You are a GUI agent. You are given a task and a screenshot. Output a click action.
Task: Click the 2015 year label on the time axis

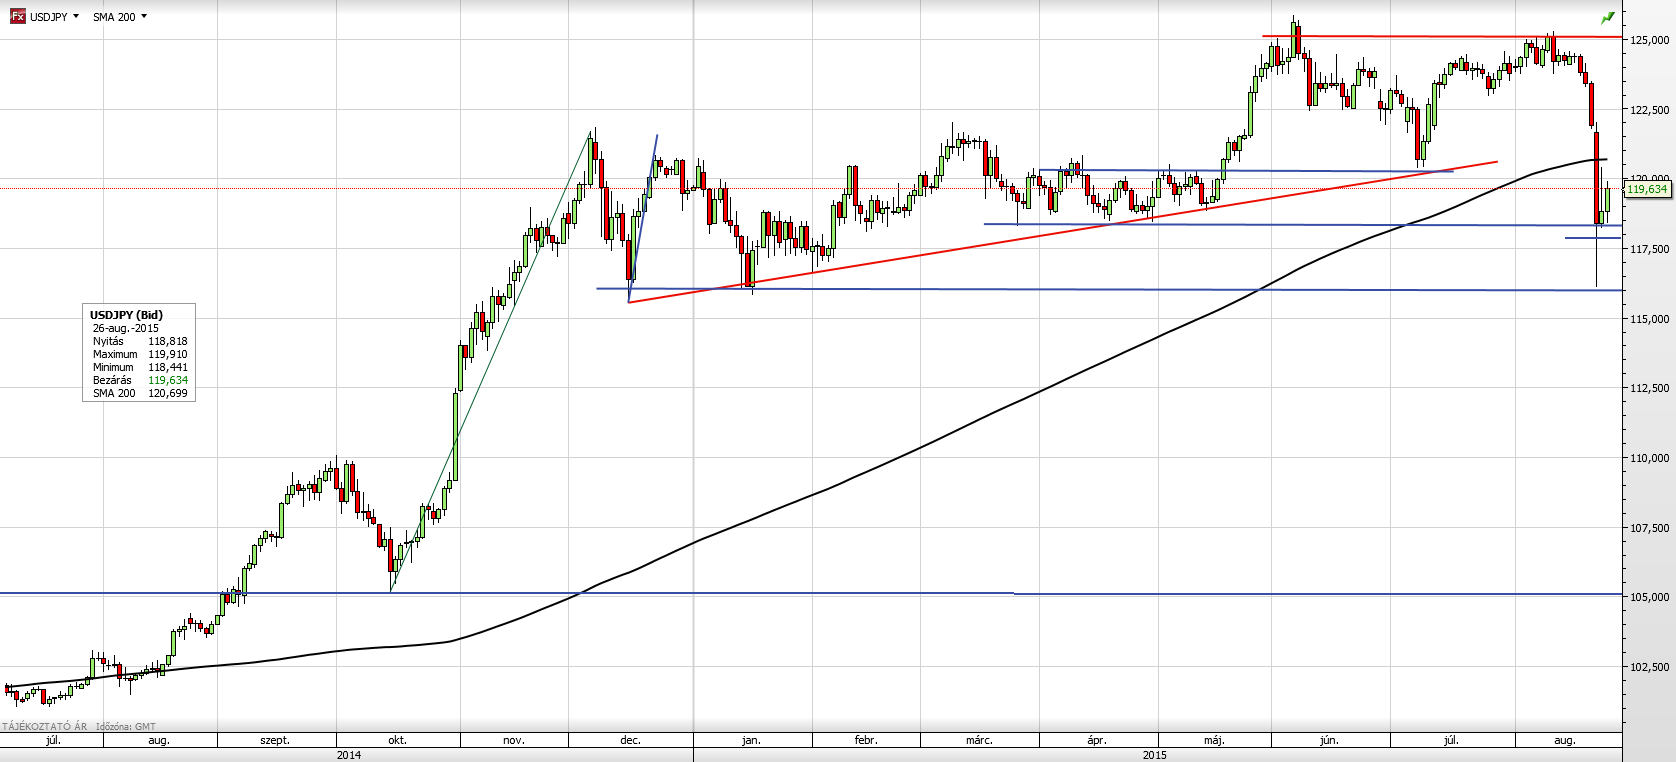(1155, 755)
